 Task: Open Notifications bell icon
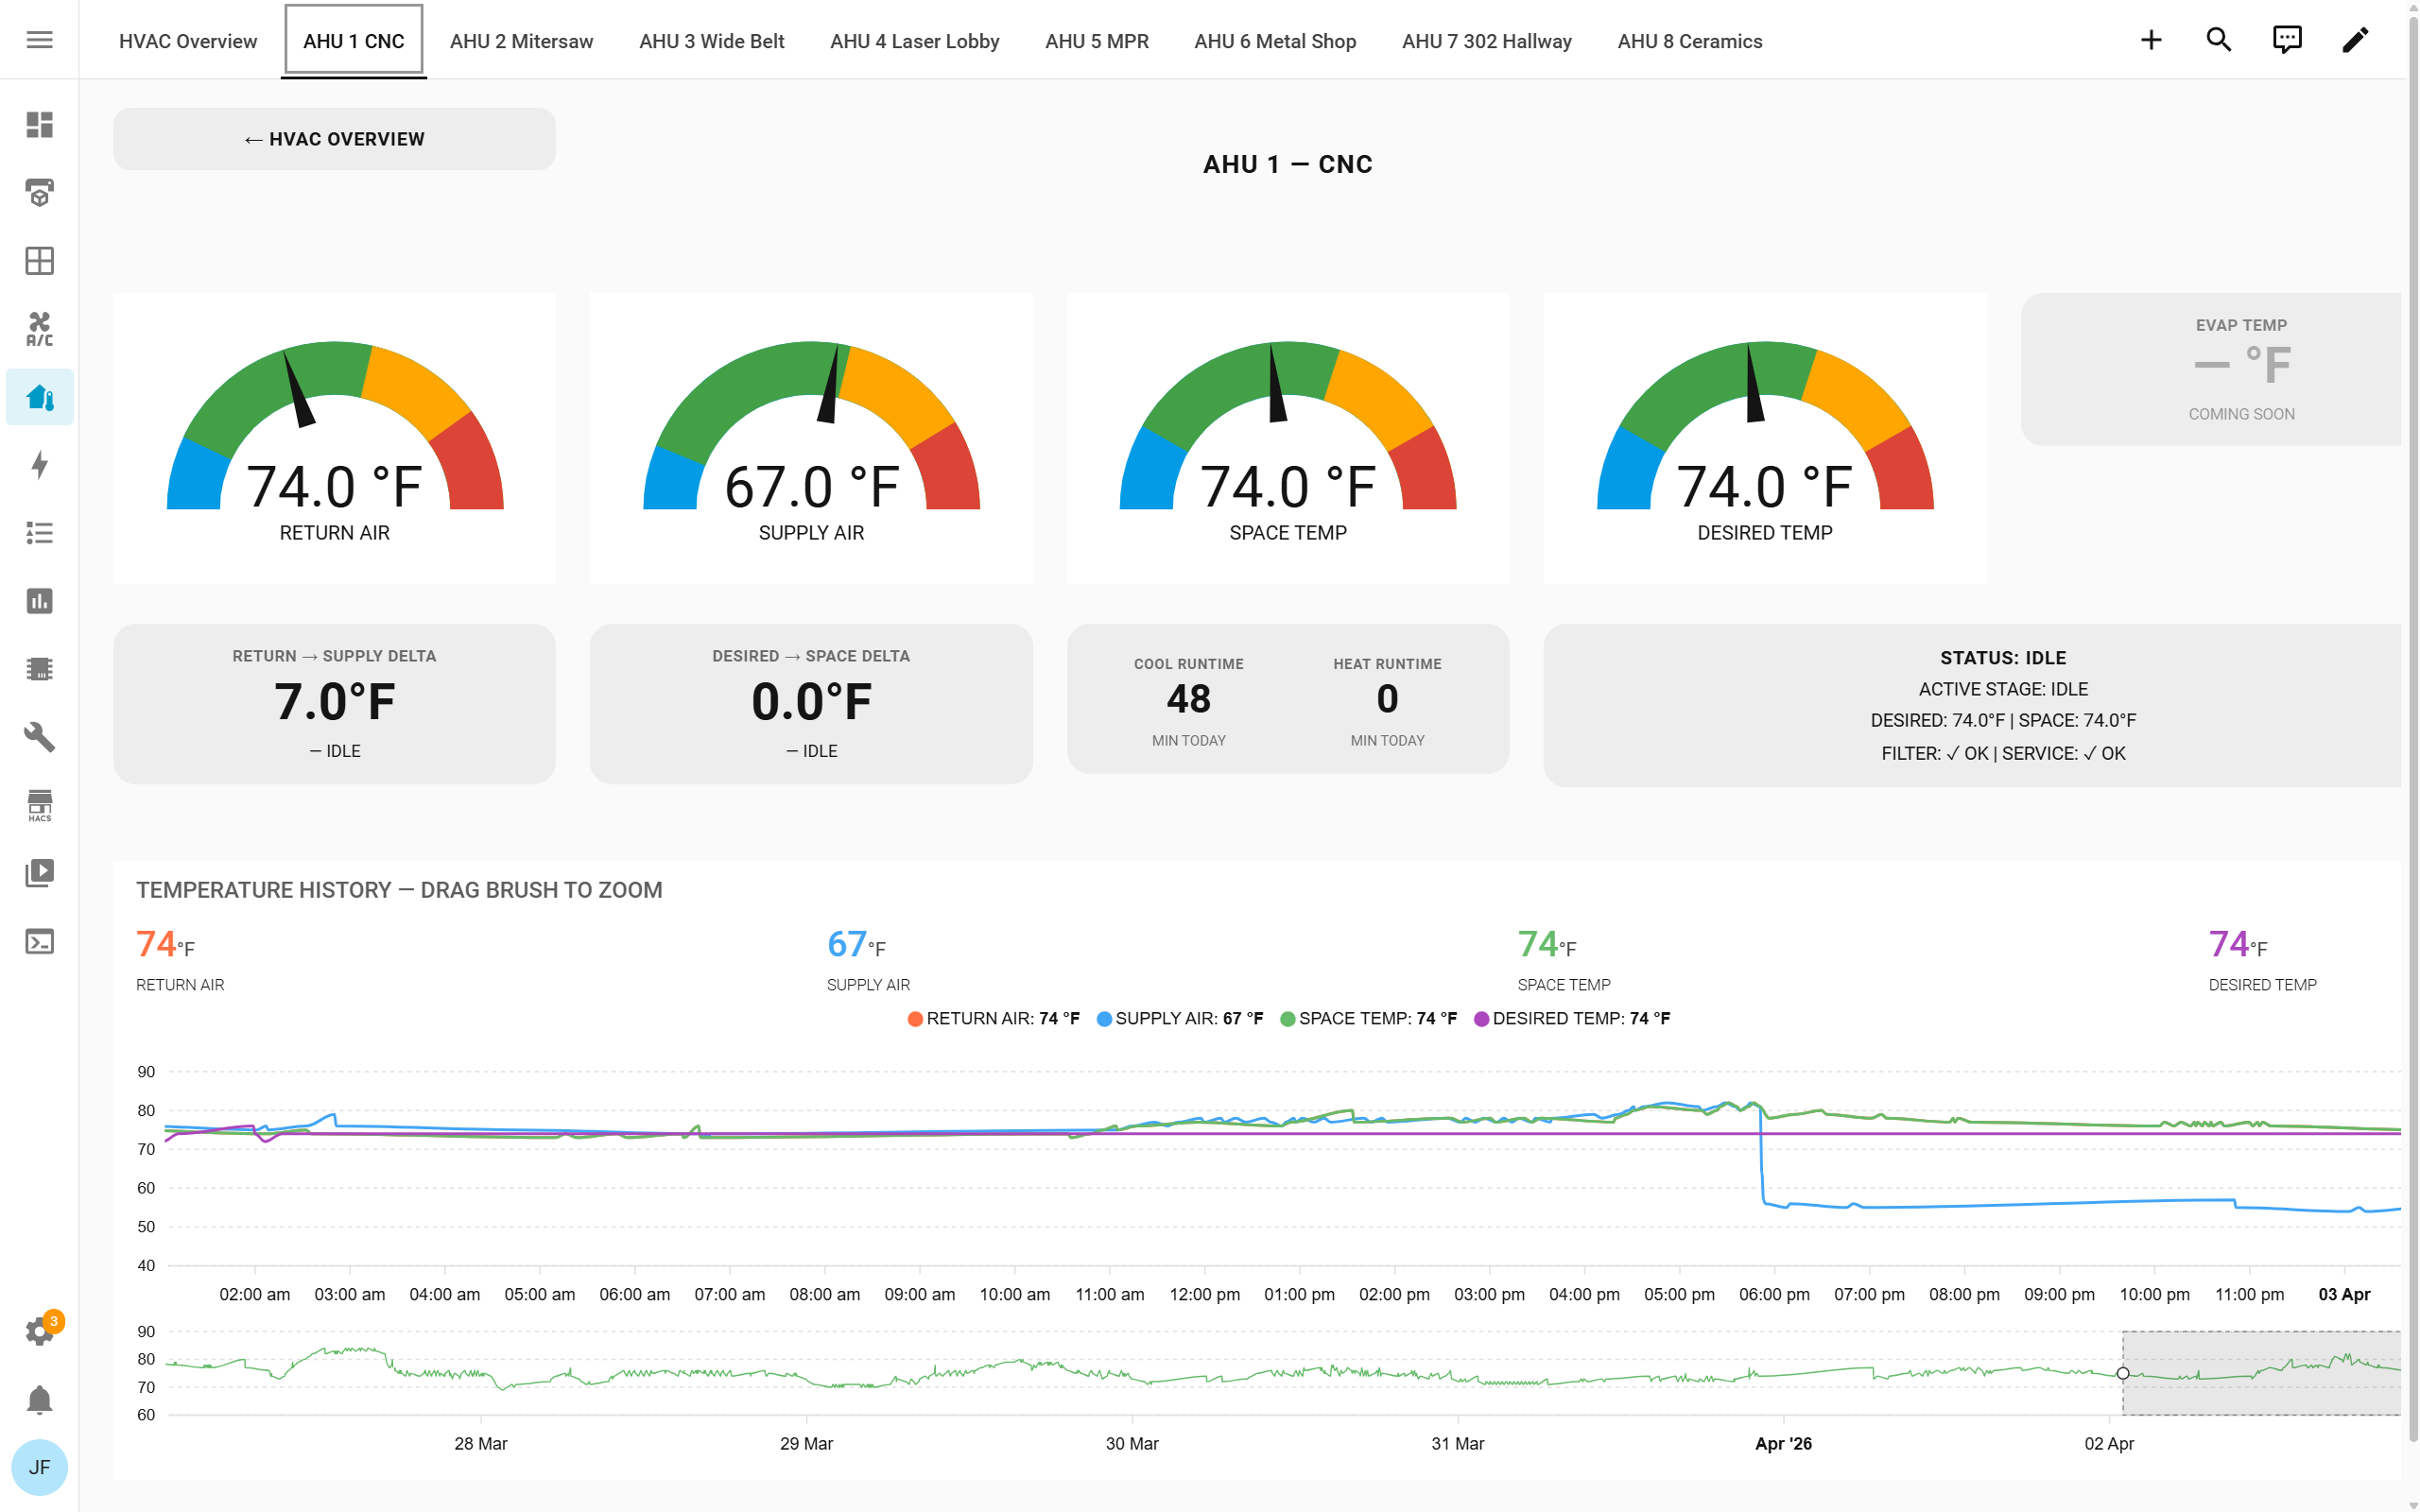pyautogui.click(x=39, y=1399)
